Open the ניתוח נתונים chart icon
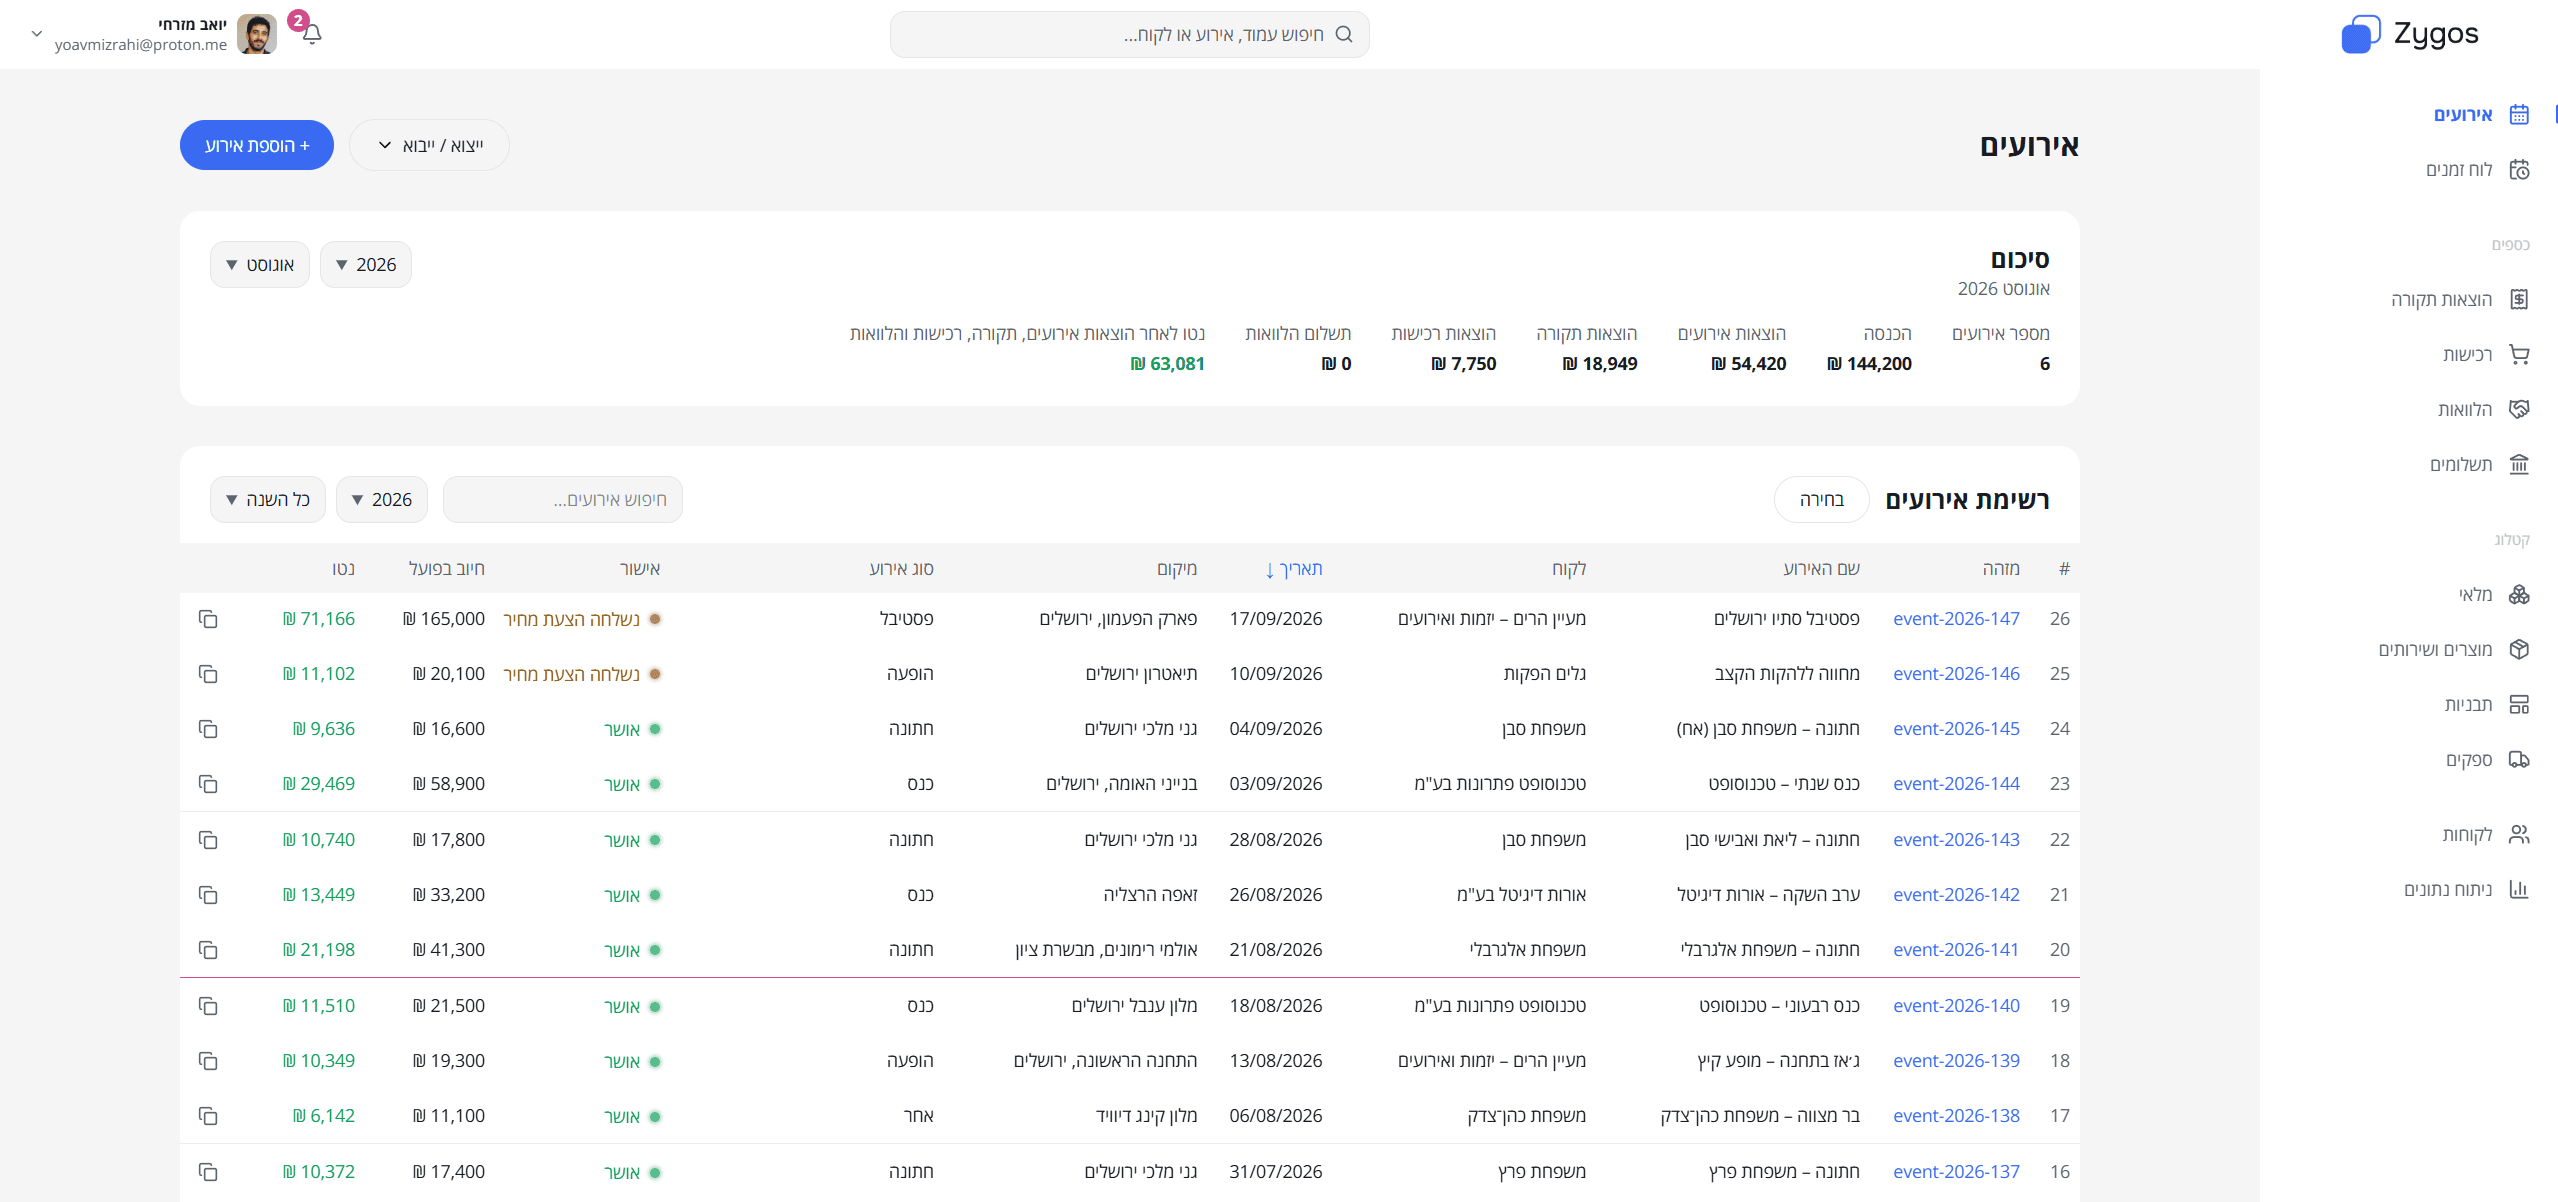Viewport: 2558px width, 1202px height. 2519,889
